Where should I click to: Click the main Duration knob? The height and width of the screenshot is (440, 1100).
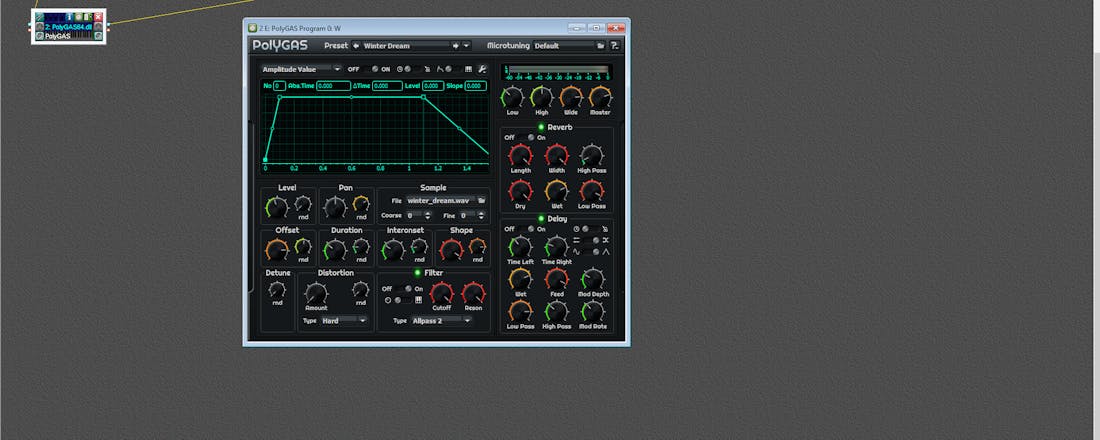point(335,249)
